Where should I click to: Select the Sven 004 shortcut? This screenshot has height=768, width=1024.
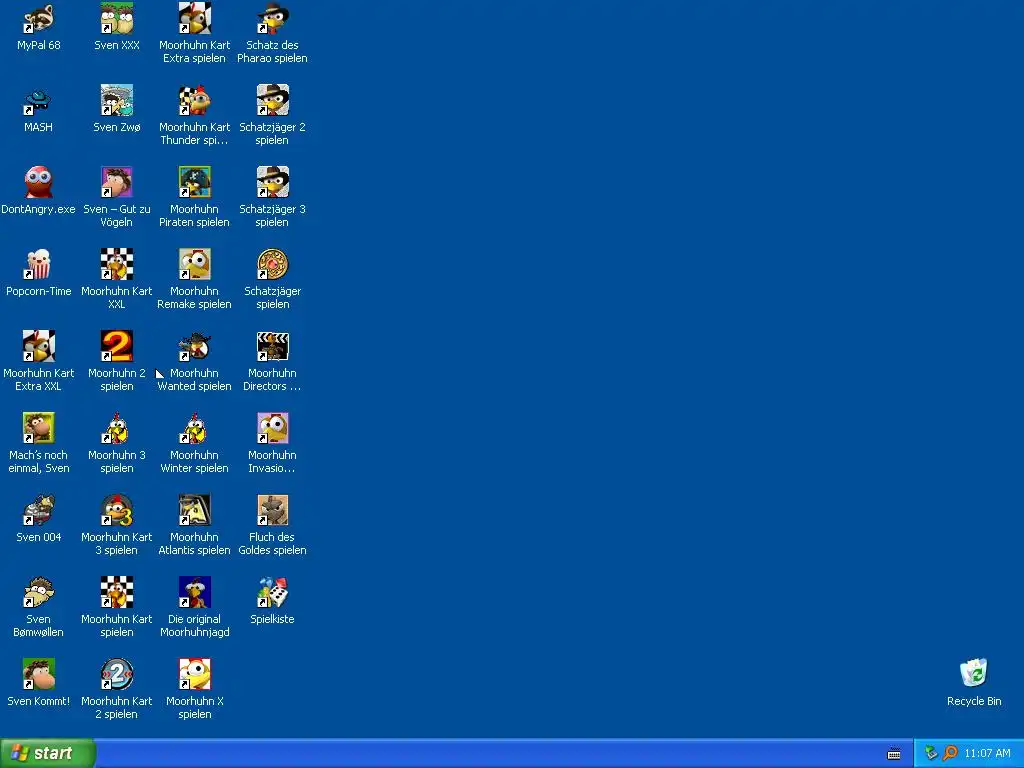39,510
